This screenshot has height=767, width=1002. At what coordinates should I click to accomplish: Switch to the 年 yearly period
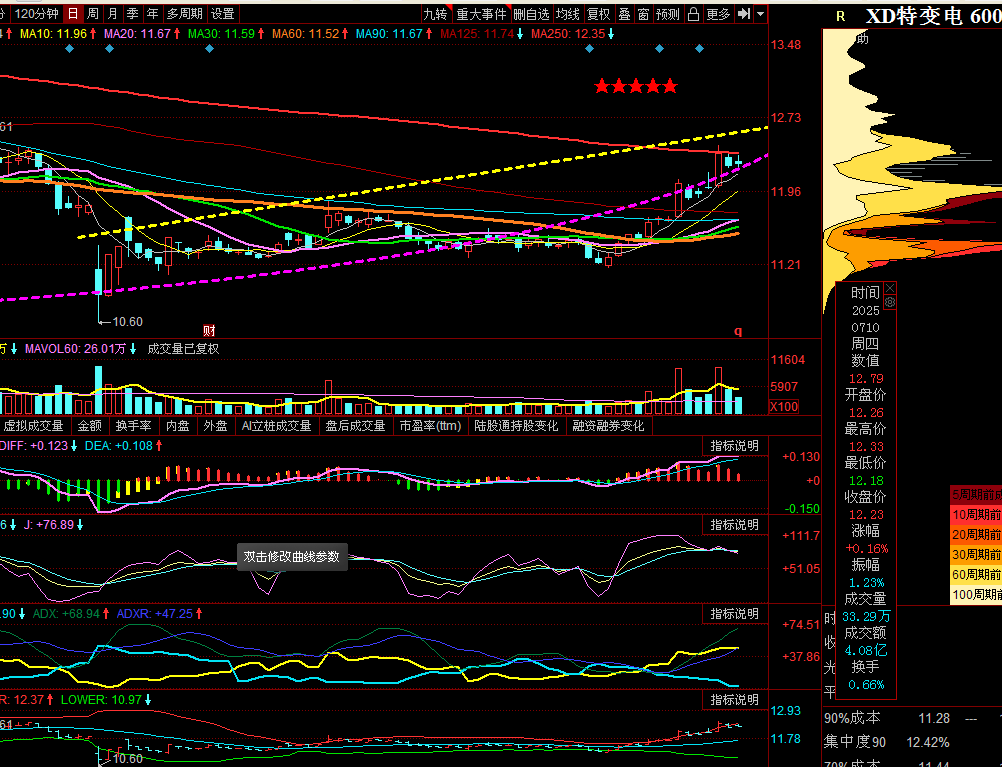click(x=152, y=13)
